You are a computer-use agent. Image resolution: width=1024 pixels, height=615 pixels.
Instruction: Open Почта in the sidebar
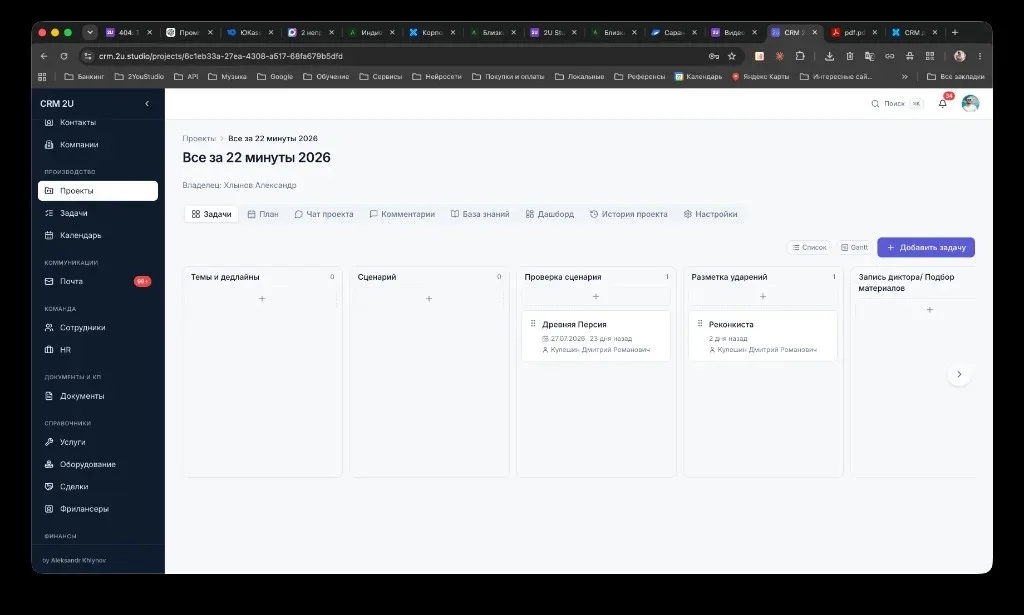(98, 281)
